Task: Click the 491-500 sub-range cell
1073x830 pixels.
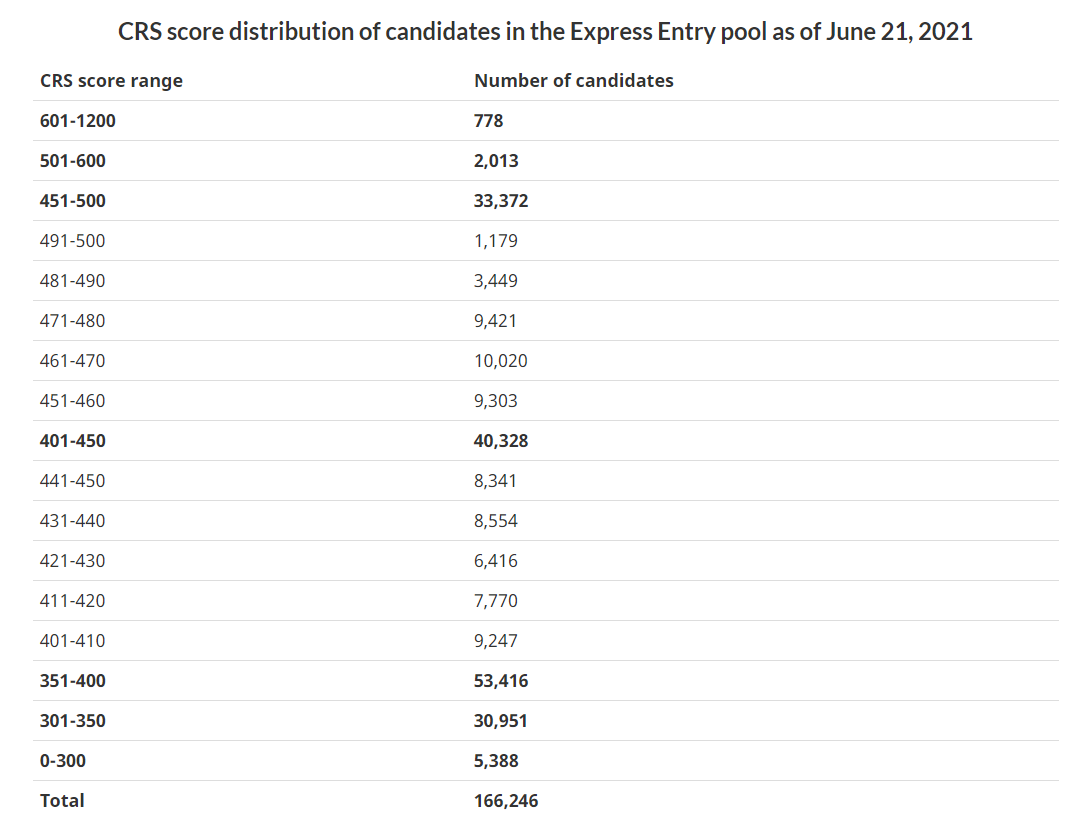Action: pos(72,241)
